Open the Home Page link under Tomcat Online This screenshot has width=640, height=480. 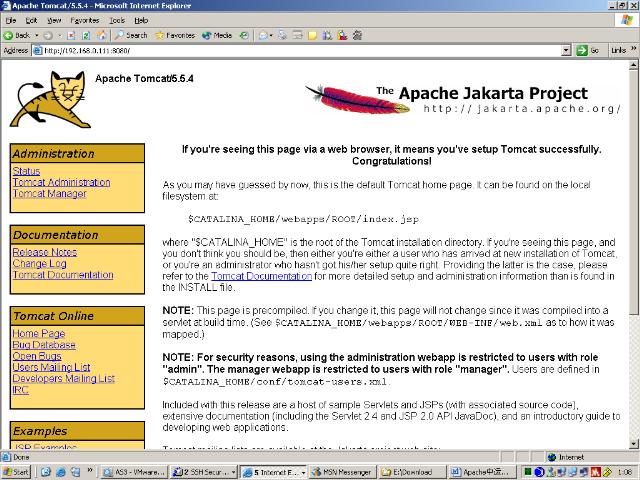[39, 333]
